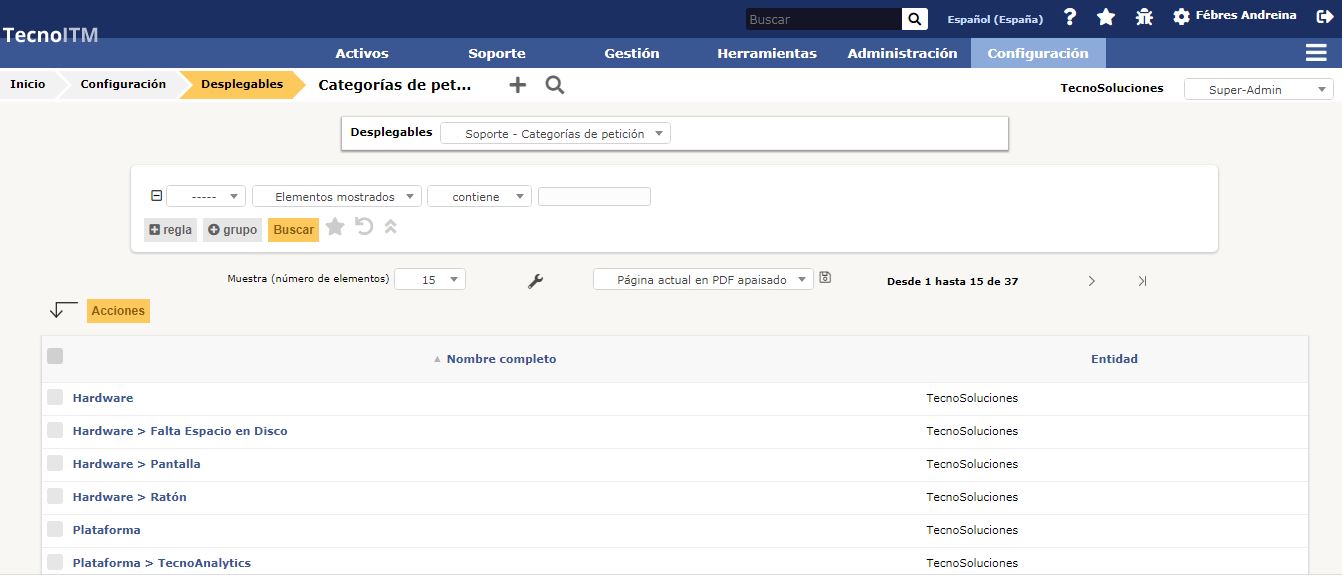This screenshot has height=580, width=1342.
Task: Click the search criteria text field
Action: (594, 197)
